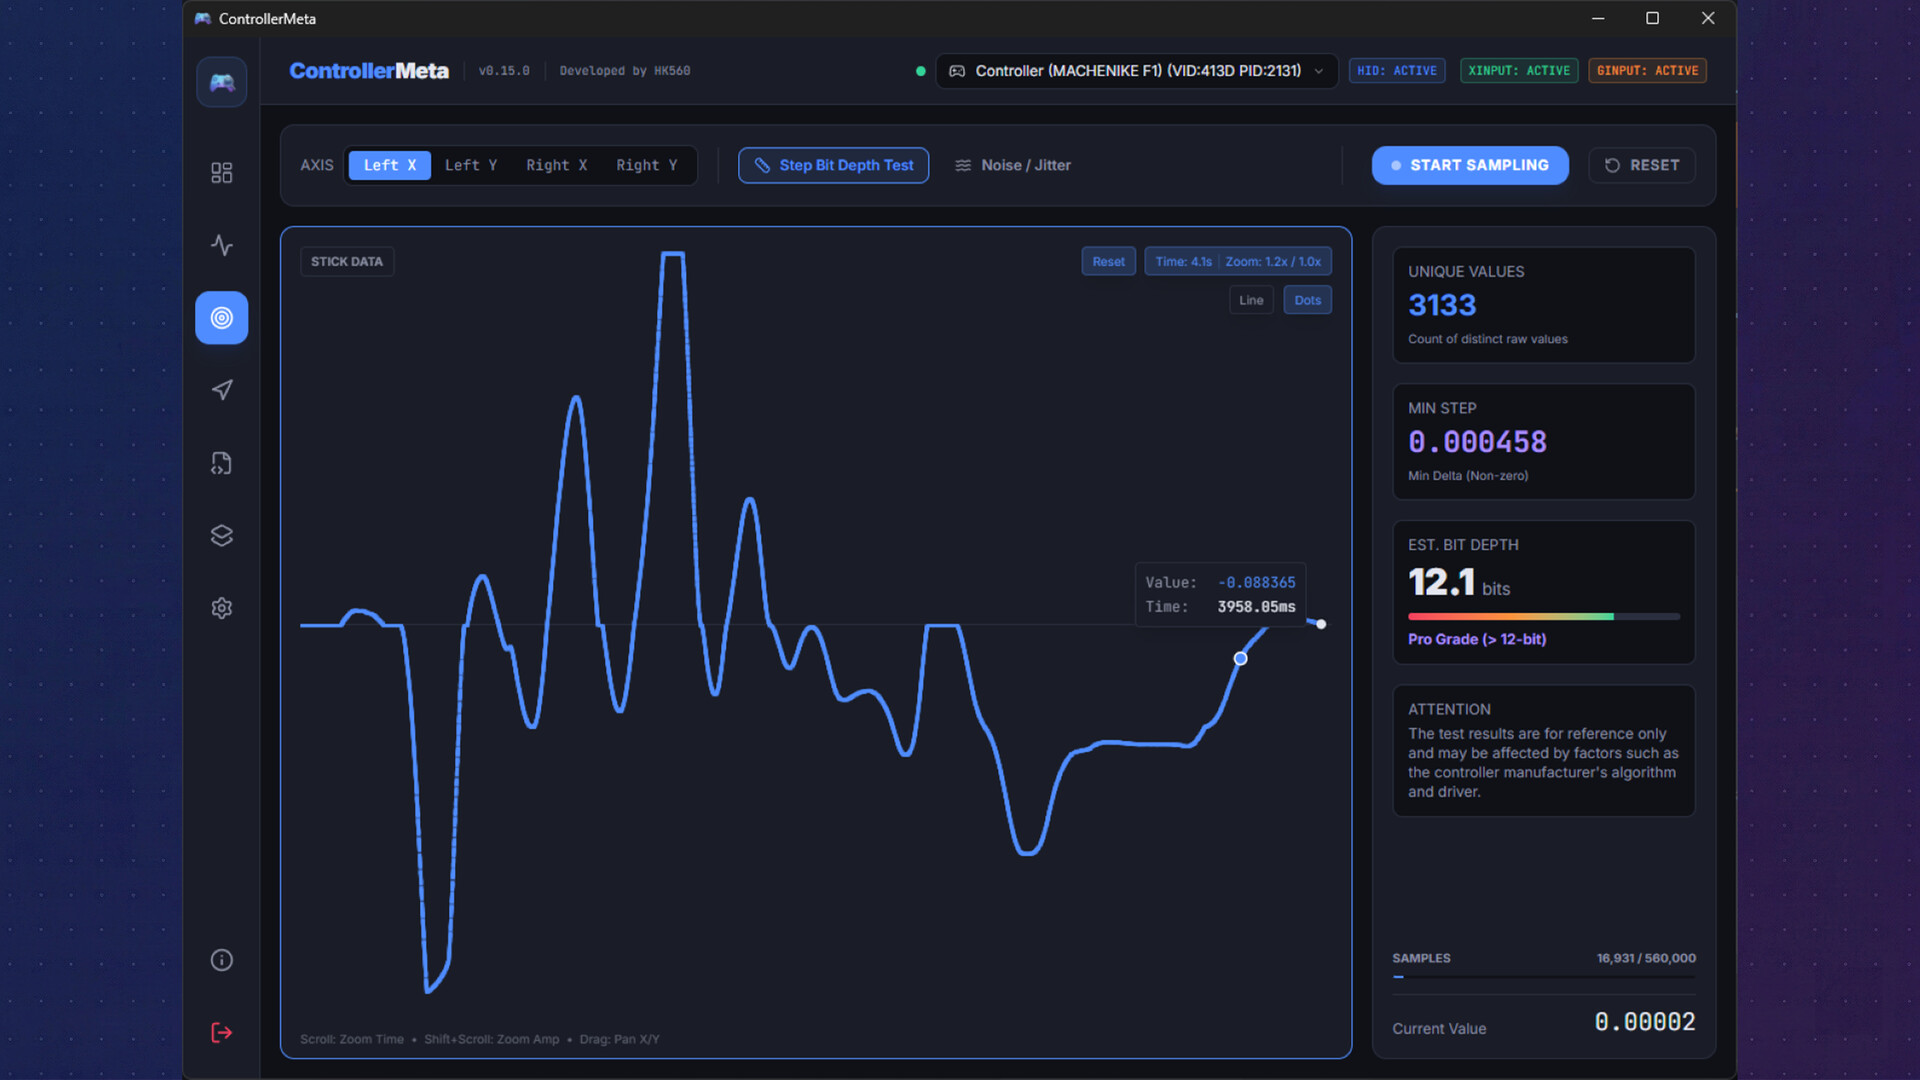Image resolution: width=1920 pixels, height=1080 pixels.
Task: Open settings gear in sidebar
Action: coord(221,608)
